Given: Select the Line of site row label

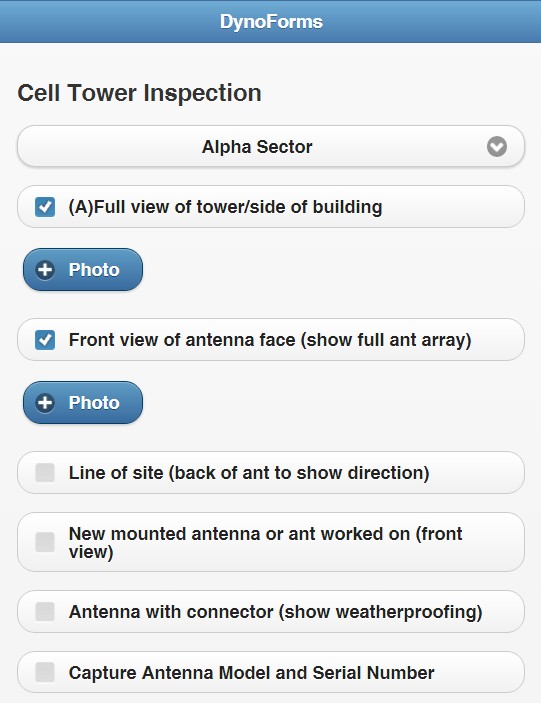Looking at the screenshot, I should (x=249, y=473).
